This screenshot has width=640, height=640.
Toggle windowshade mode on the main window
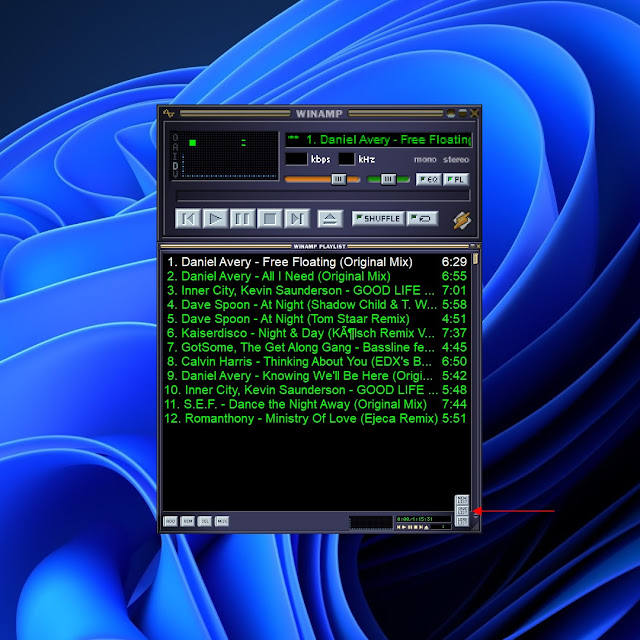tap(462, 113)
